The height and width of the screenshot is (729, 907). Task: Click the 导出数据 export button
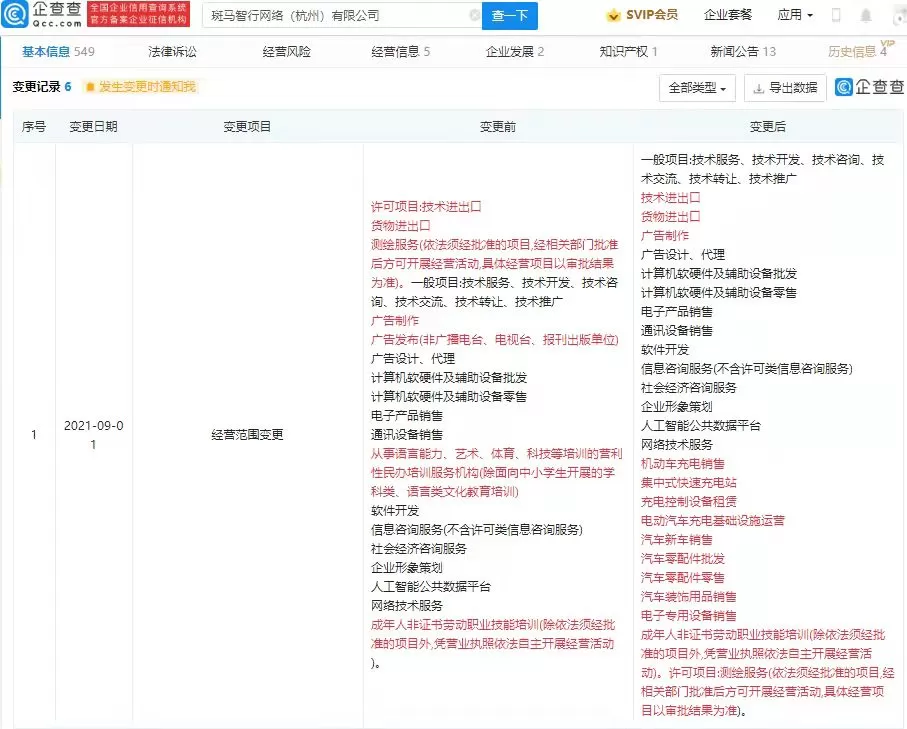(785, 88)
